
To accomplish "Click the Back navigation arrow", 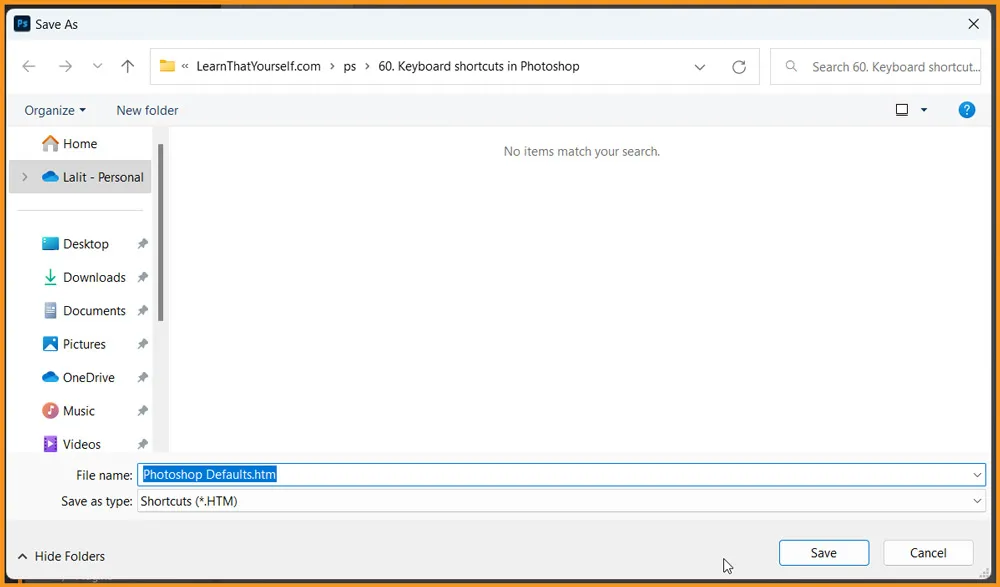I will pos(29,67).
